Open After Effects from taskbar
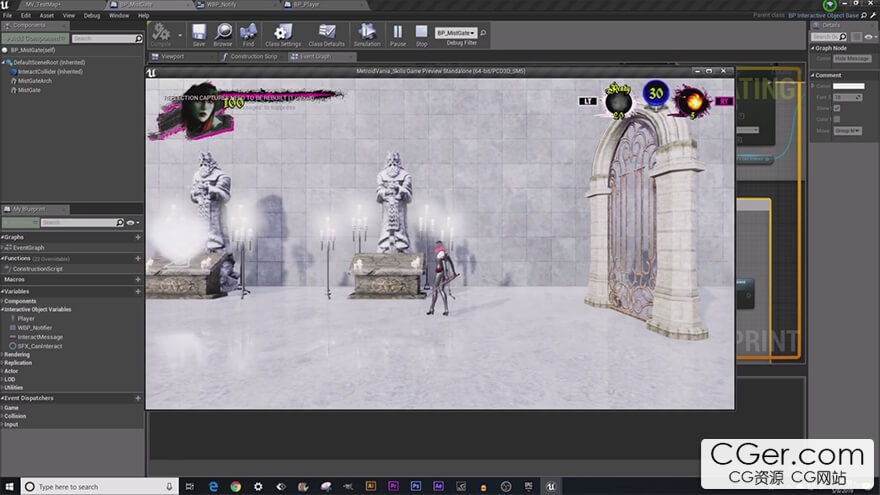Screen dimensions: 880x495 (x=438, y=486)
